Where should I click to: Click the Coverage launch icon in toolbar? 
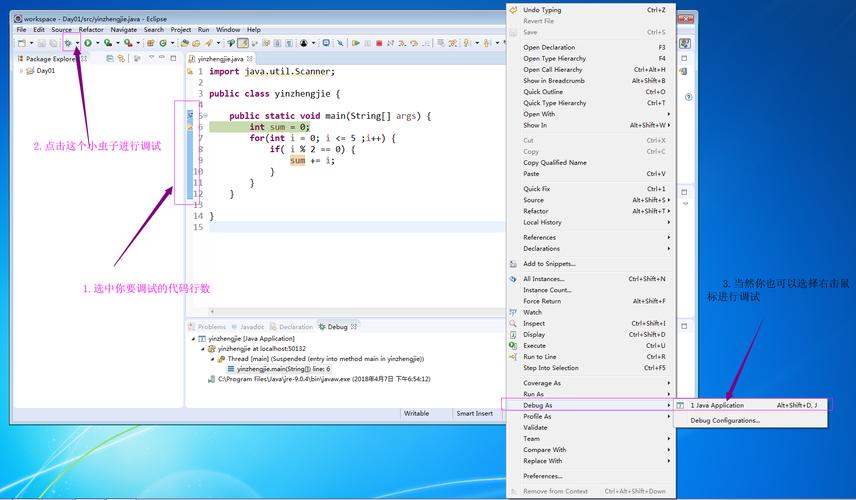108,43
